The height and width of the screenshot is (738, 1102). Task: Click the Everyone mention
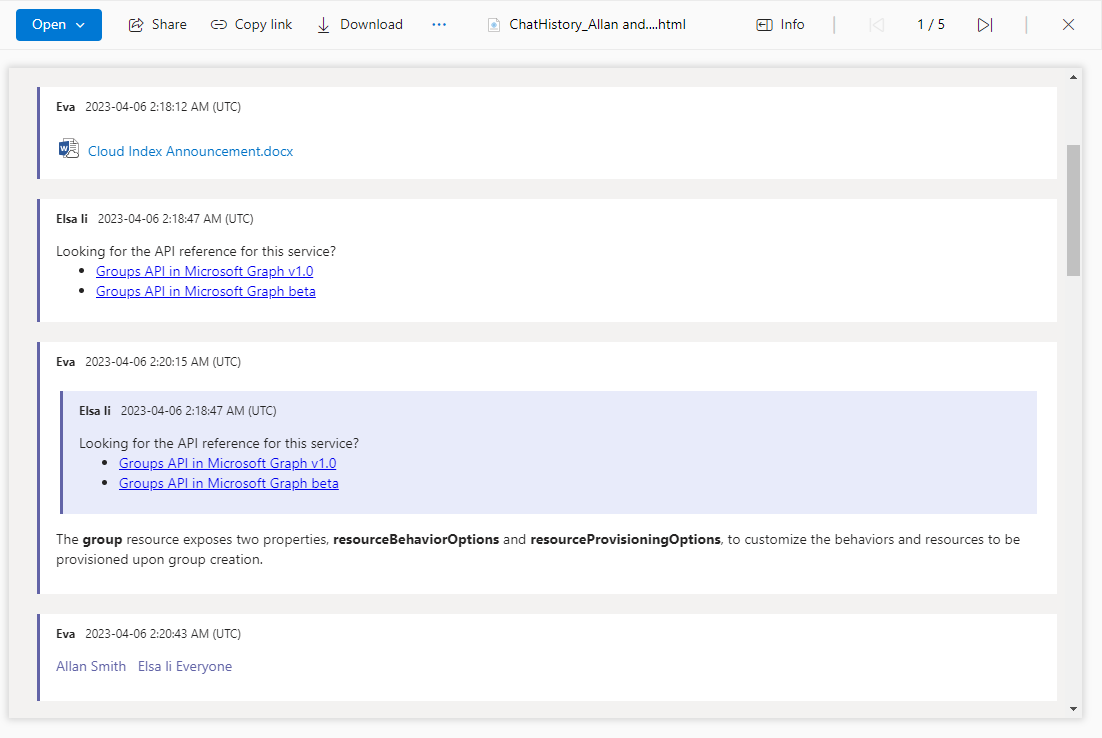pyautogui.click(x=204, y=666)
